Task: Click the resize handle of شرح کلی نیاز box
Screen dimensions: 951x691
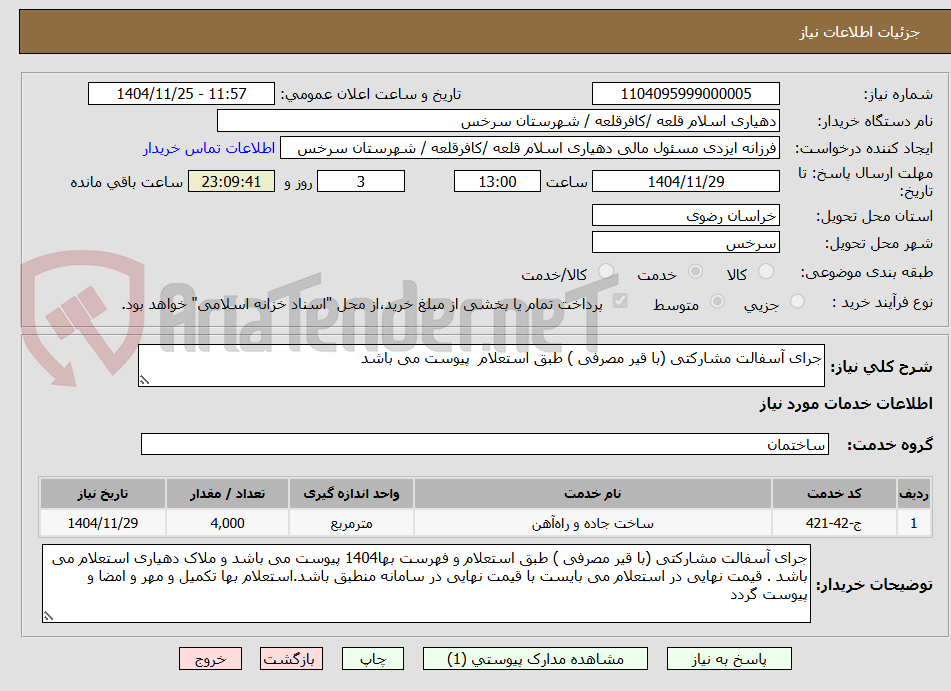Action: tap(144, 380)
